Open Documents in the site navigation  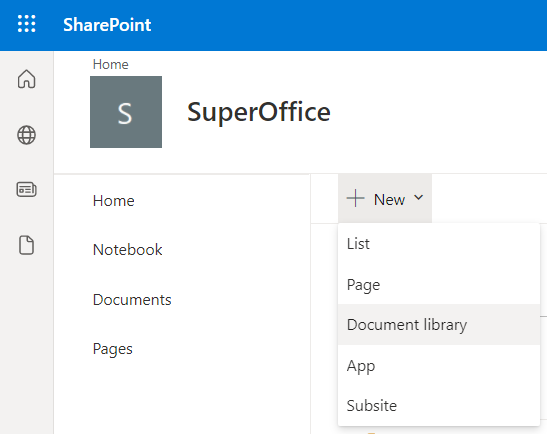[132, 300]
